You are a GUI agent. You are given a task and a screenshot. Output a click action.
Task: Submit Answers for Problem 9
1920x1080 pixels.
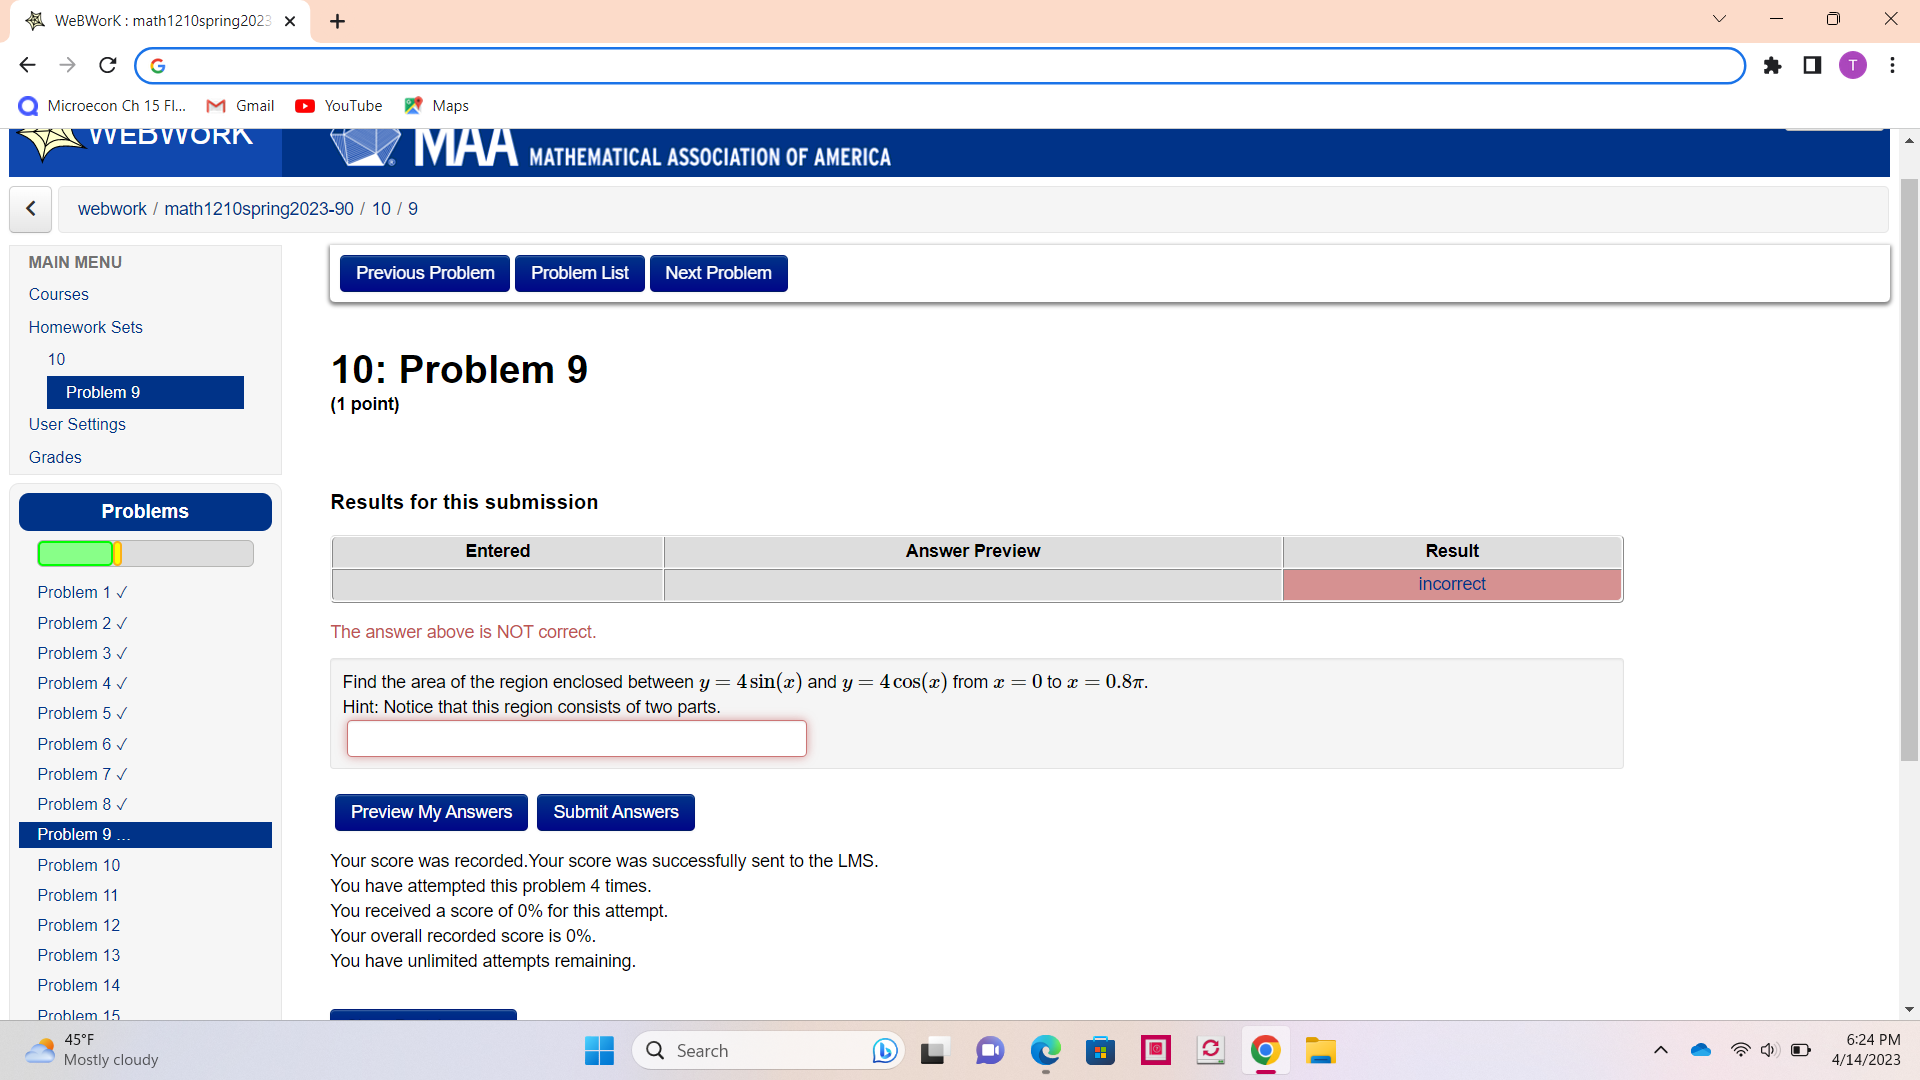615,812
